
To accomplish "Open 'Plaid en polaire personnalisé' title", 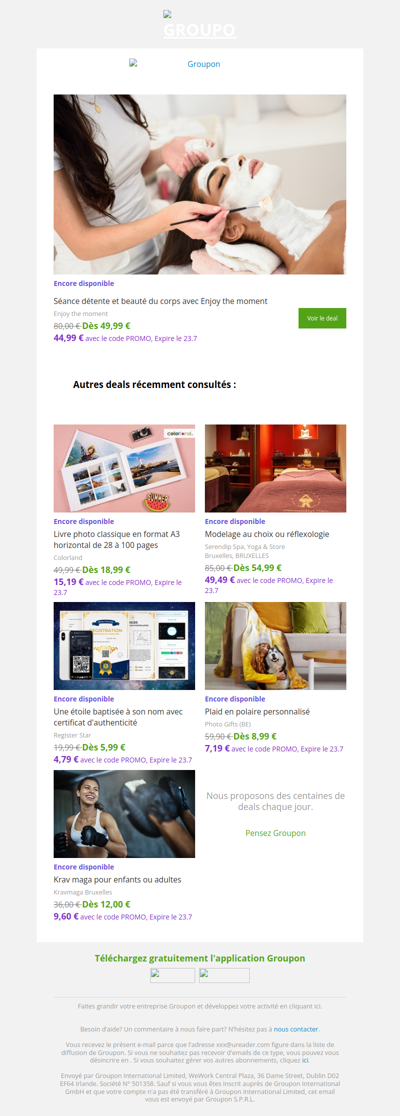I will [257, 711].
